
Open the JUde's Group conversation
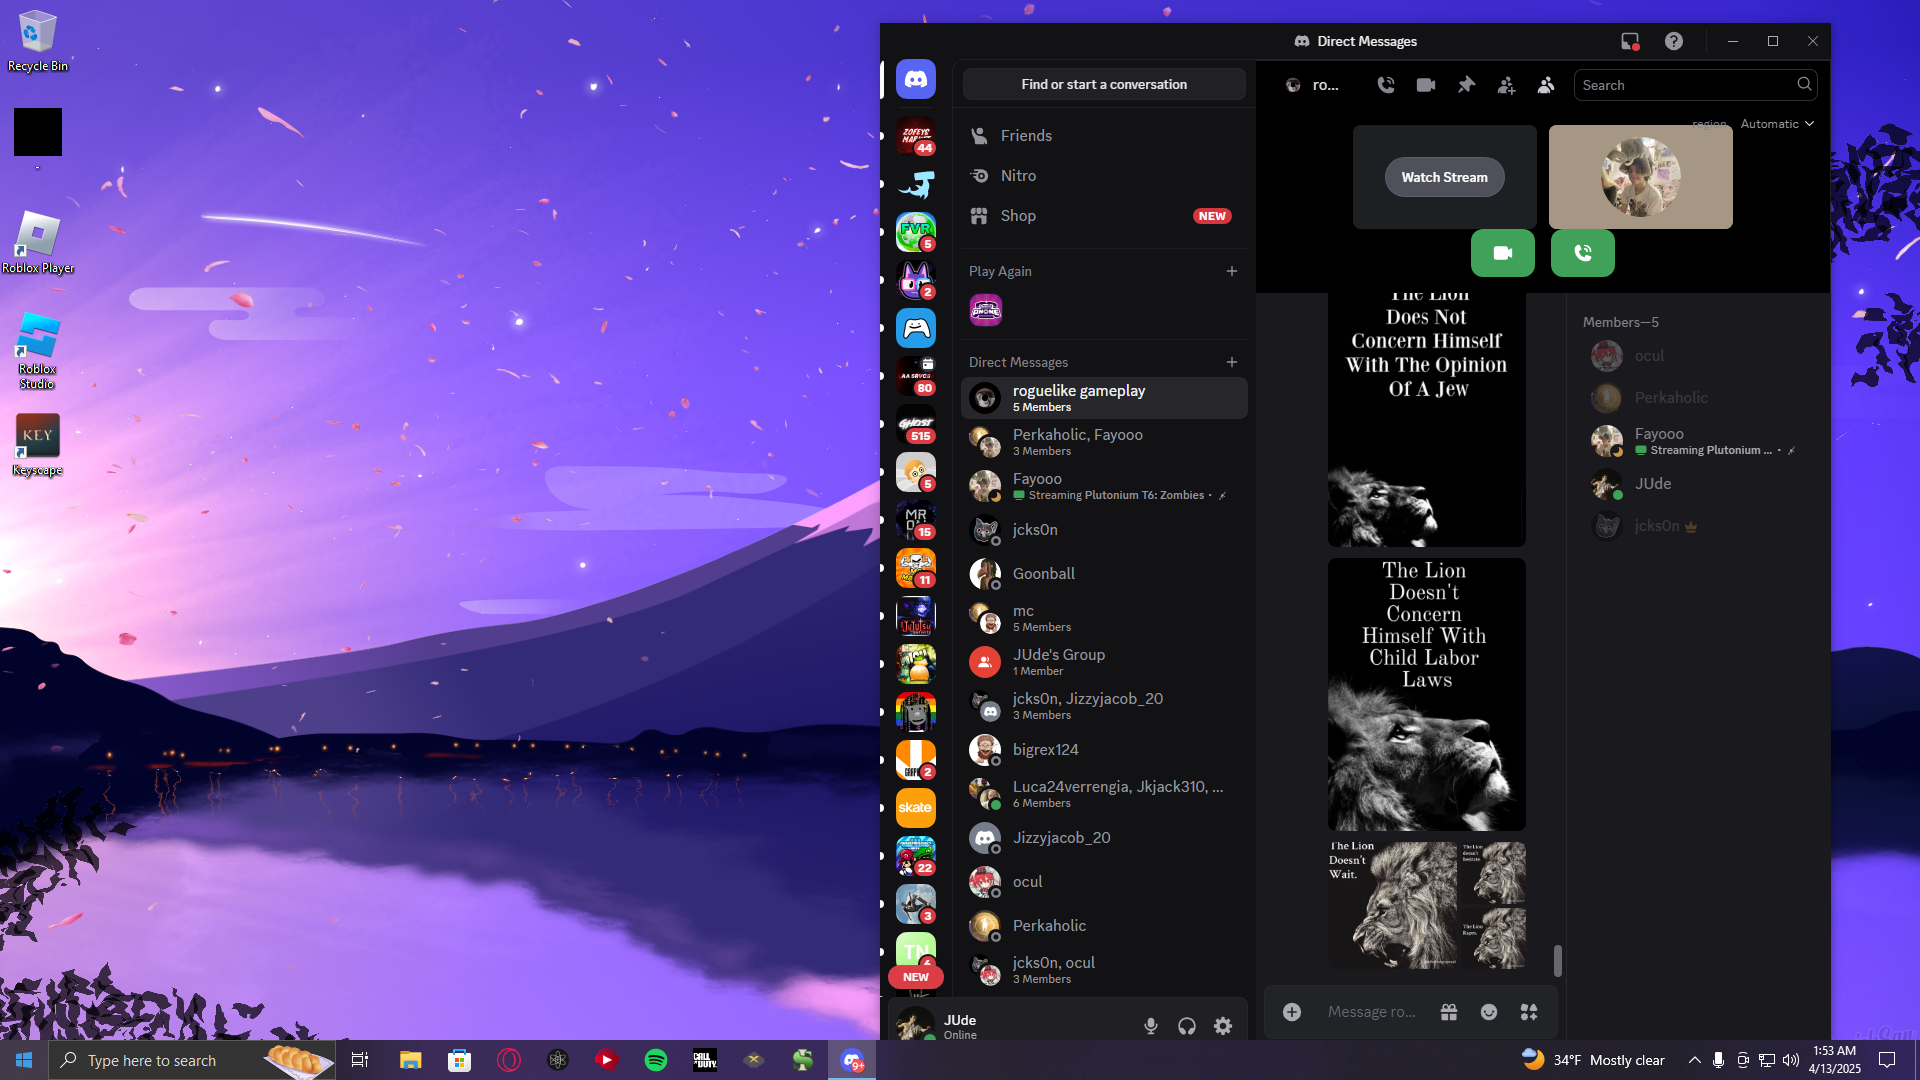1104,662
